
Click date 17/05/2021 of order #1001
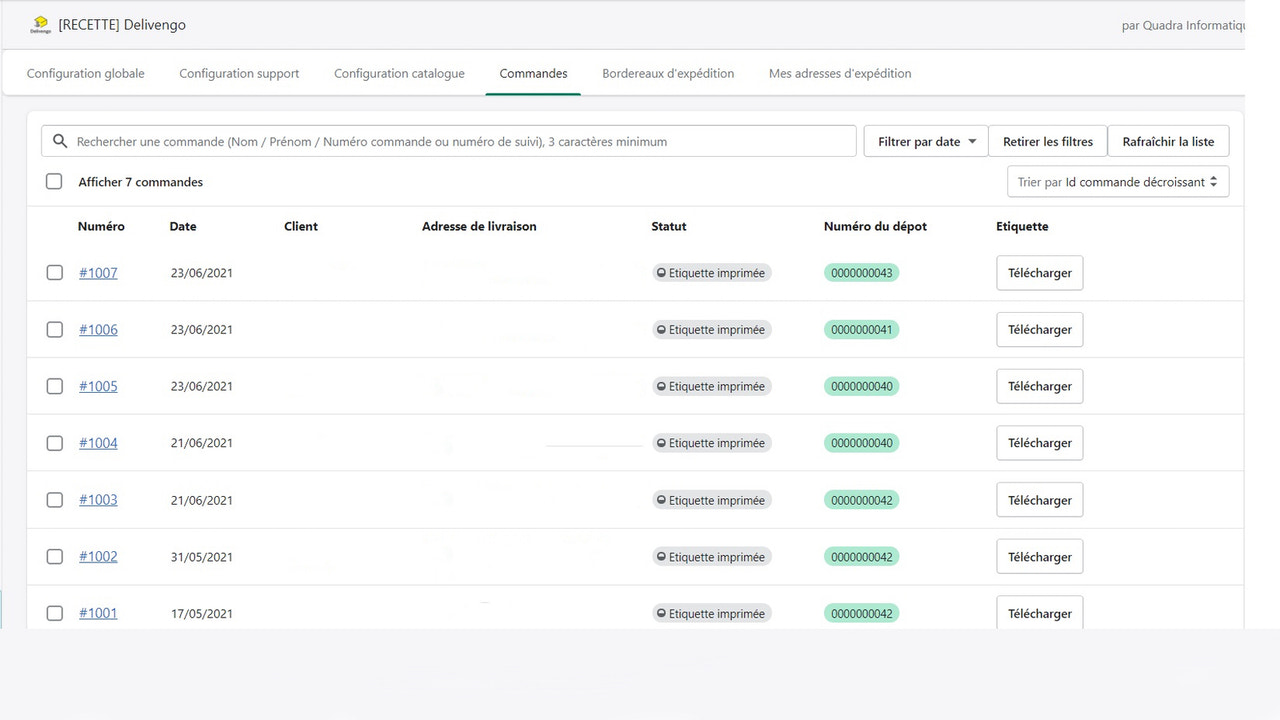202,614
